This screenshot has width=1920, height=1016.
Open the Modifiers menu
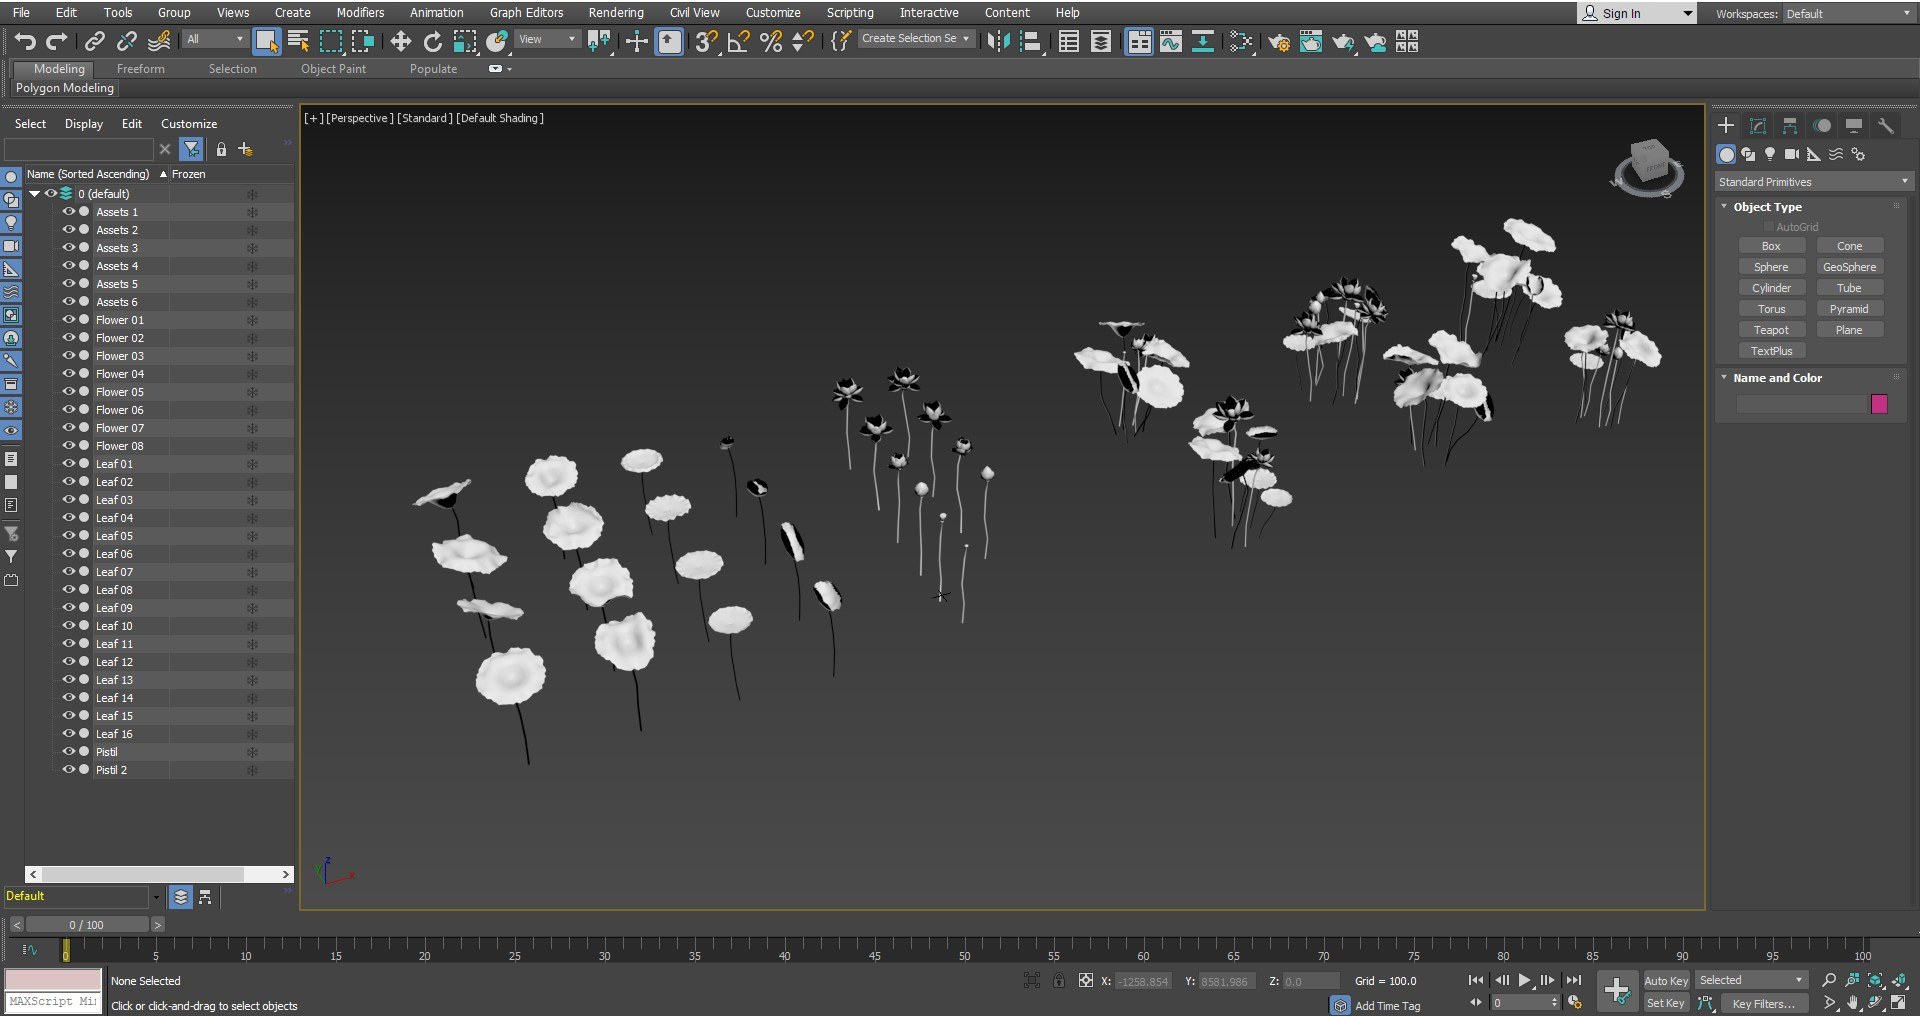point(360,13)
